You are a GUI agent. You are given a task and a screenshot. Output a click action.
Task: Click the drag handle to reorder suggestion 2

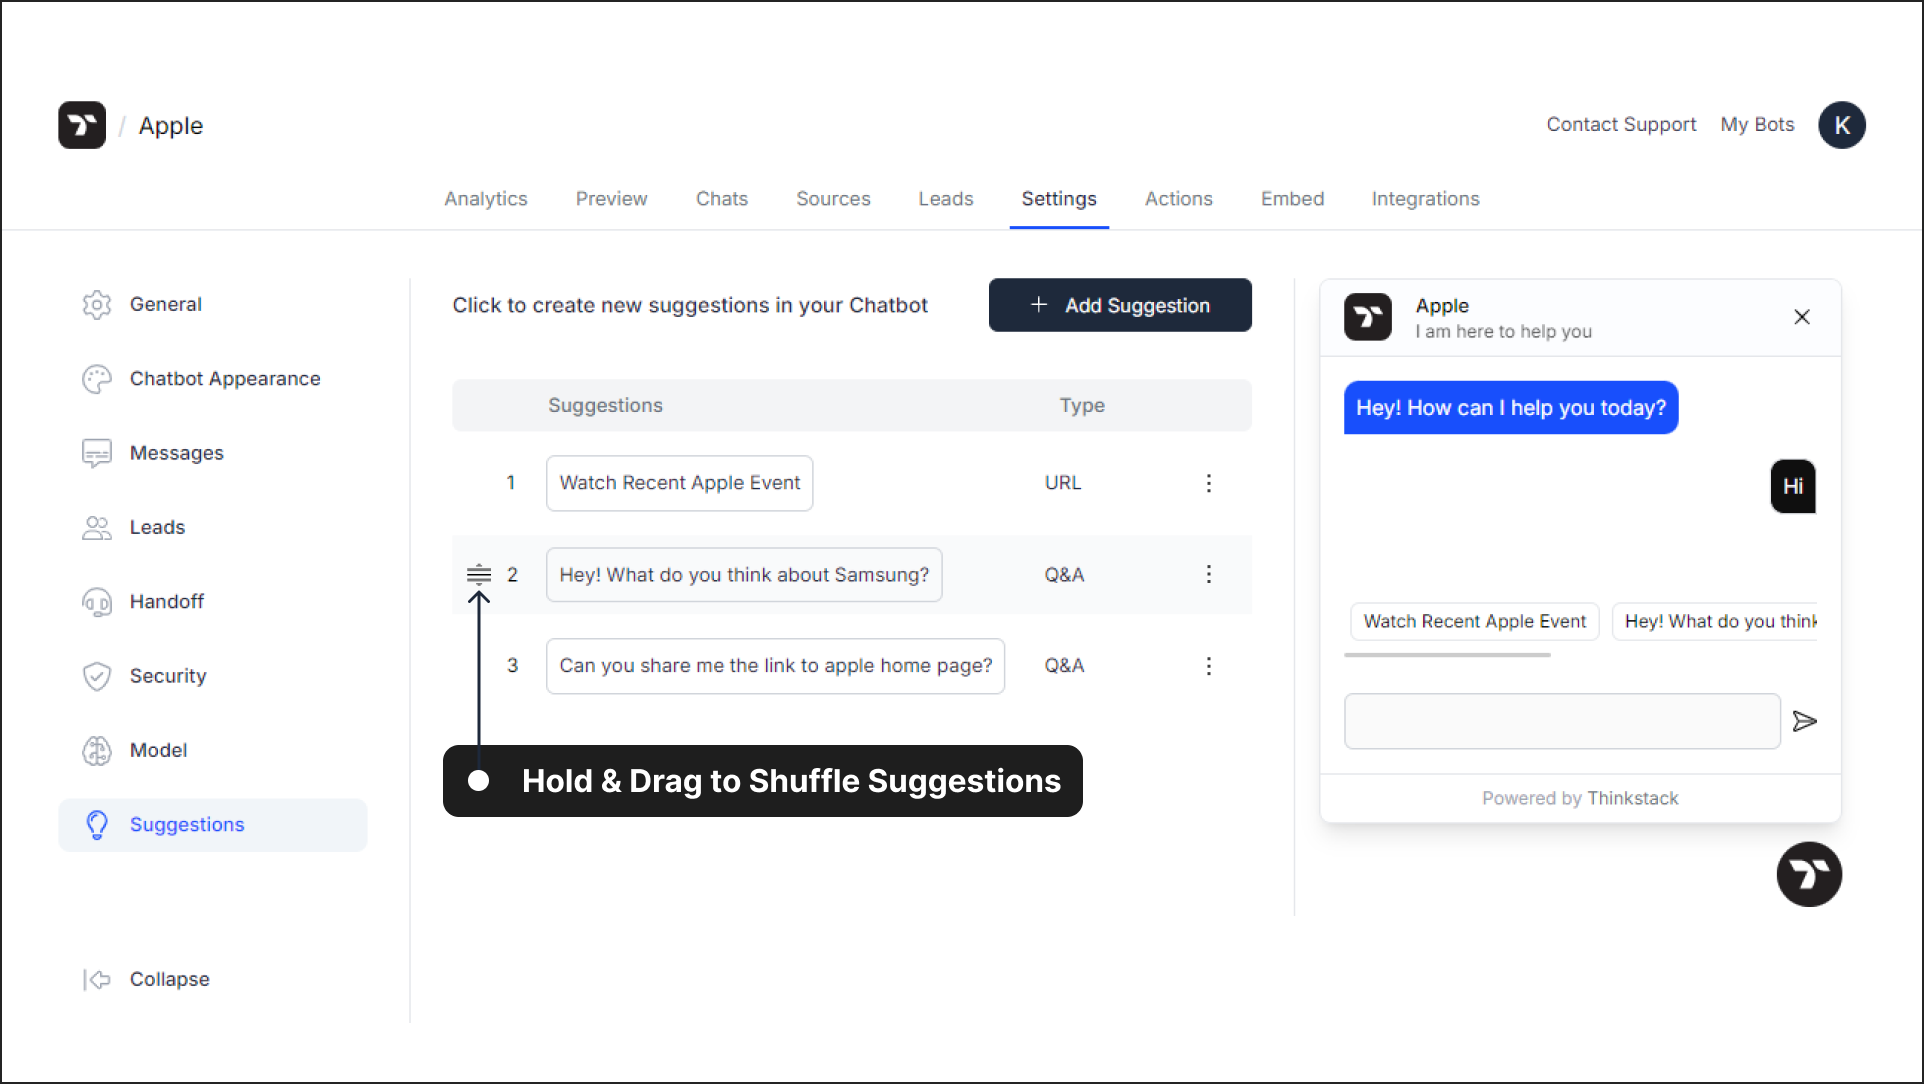pos(478,574)
